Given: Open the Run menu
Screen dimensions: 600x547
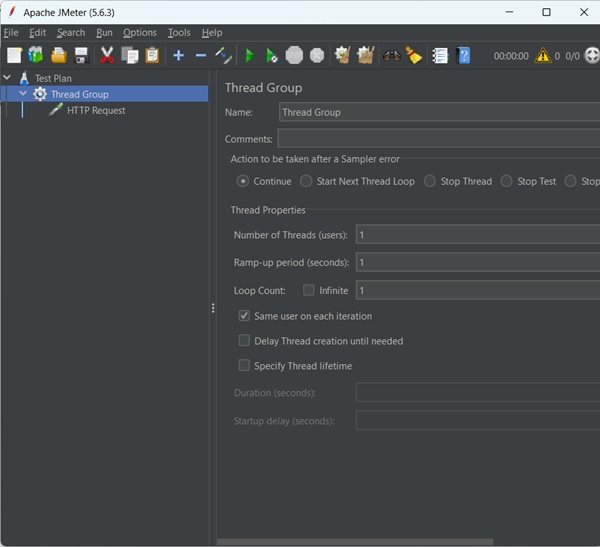Looking at the screenshot, I should [x=104, y=33].
